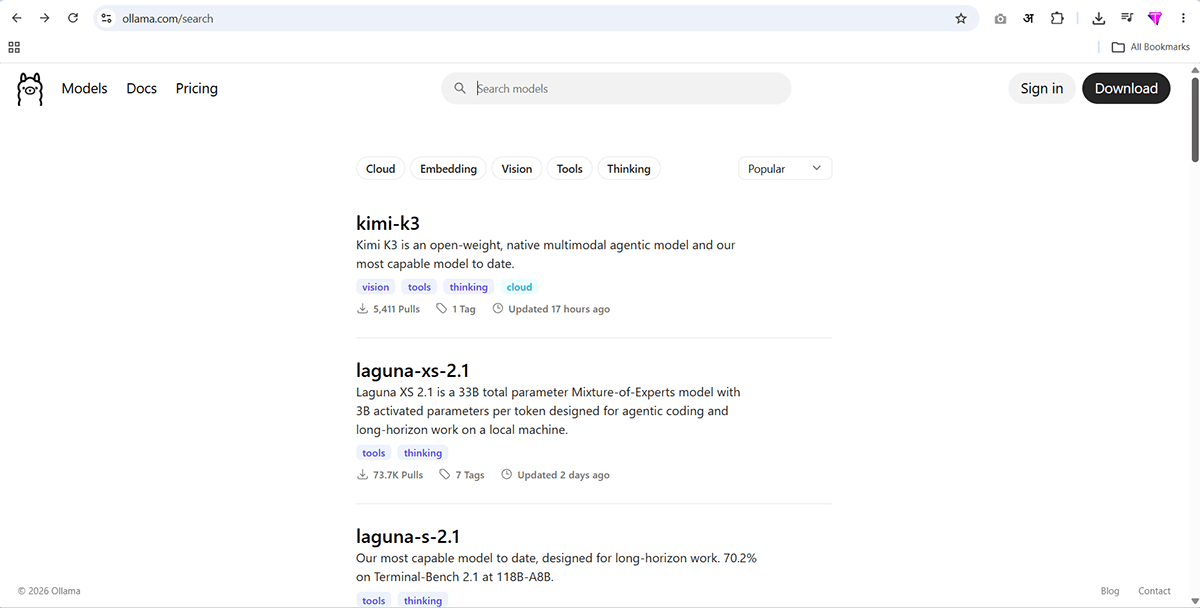Click the laguna-xs-2.1 description text
The width and height of the screenshot is (1200, 608).
(x=548, y=411)
